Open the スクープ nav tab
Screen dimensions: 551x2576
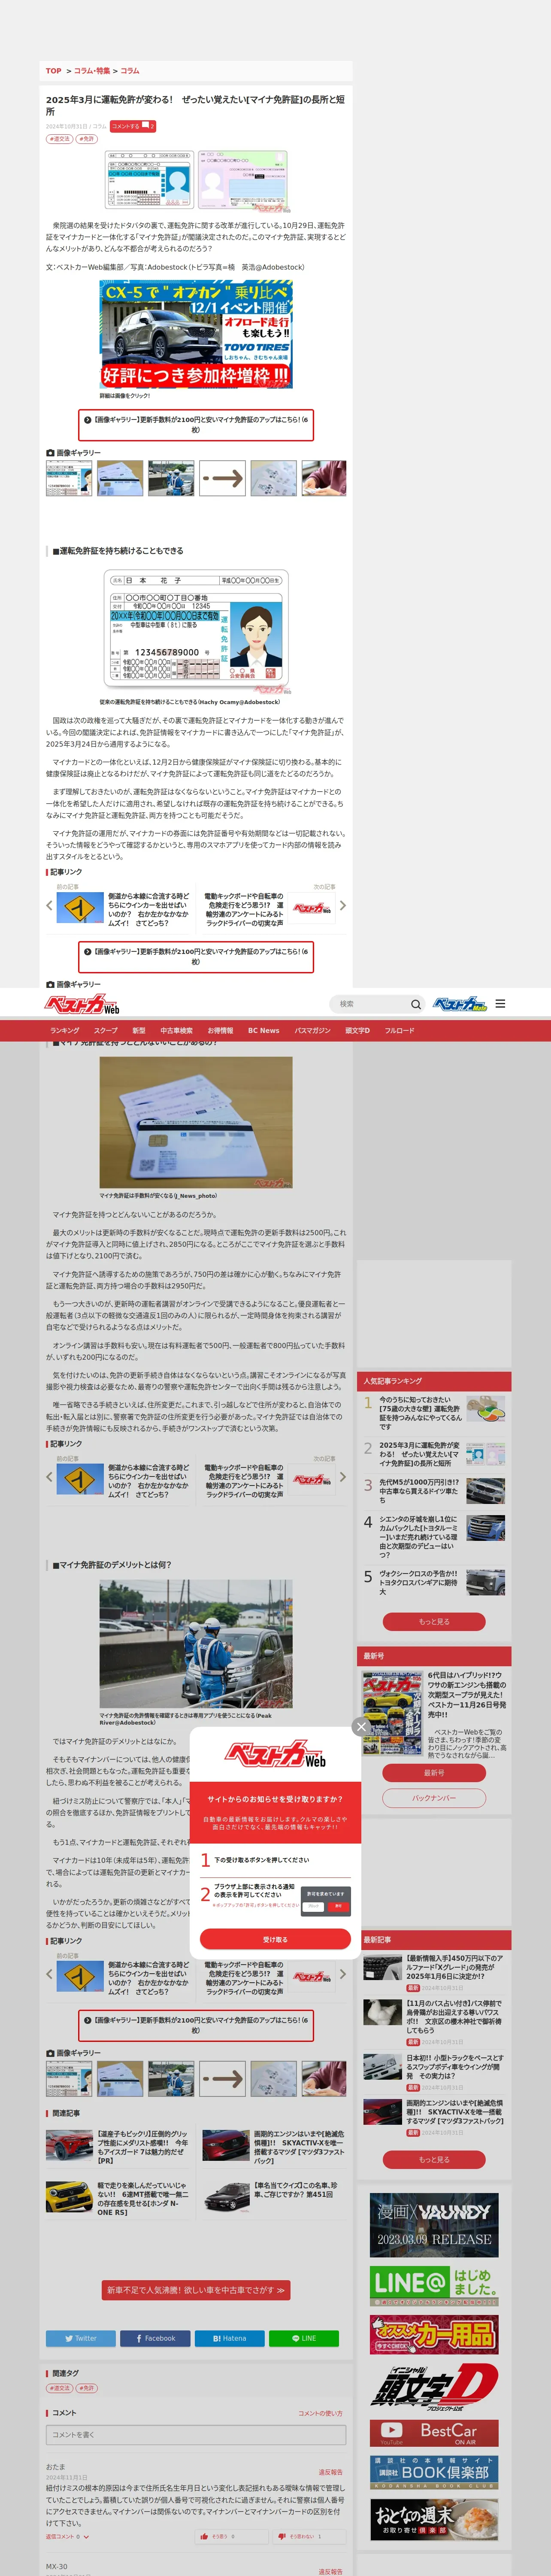tap(106, 1030)
